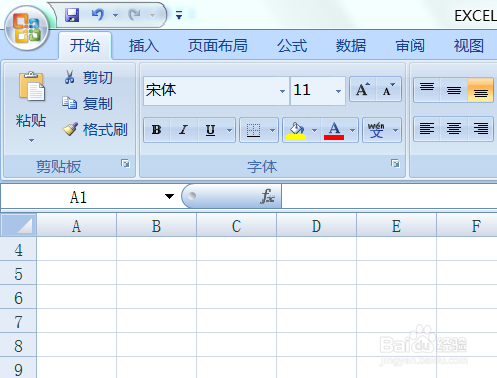Select row 8 header
The width and height of the screenshot is (497, 378).
click(x=18, y=345)
